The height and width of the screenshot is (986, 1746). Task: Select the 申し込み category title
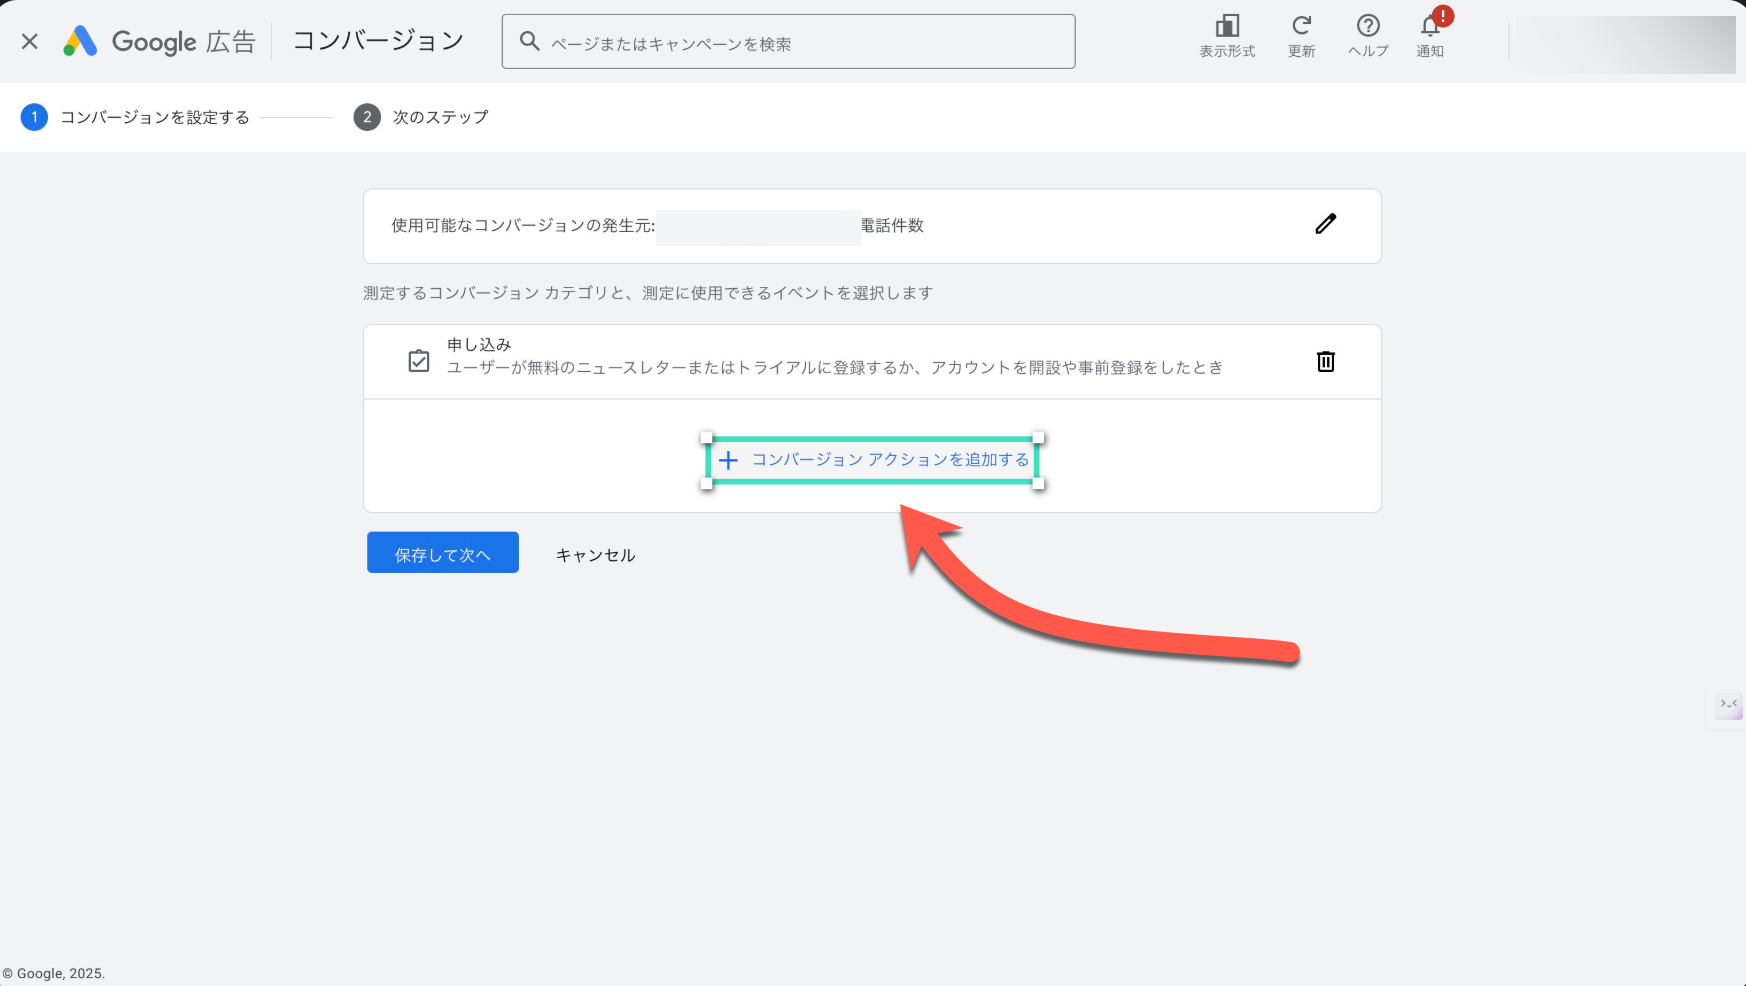pos(479,345)
